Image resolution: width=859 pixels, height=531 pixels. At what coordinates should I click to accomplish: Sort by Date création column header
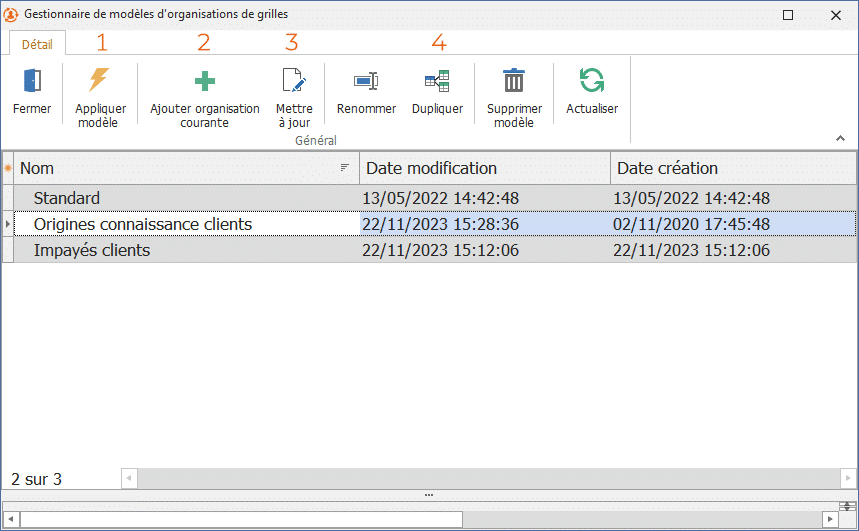(x=732, y=168)
